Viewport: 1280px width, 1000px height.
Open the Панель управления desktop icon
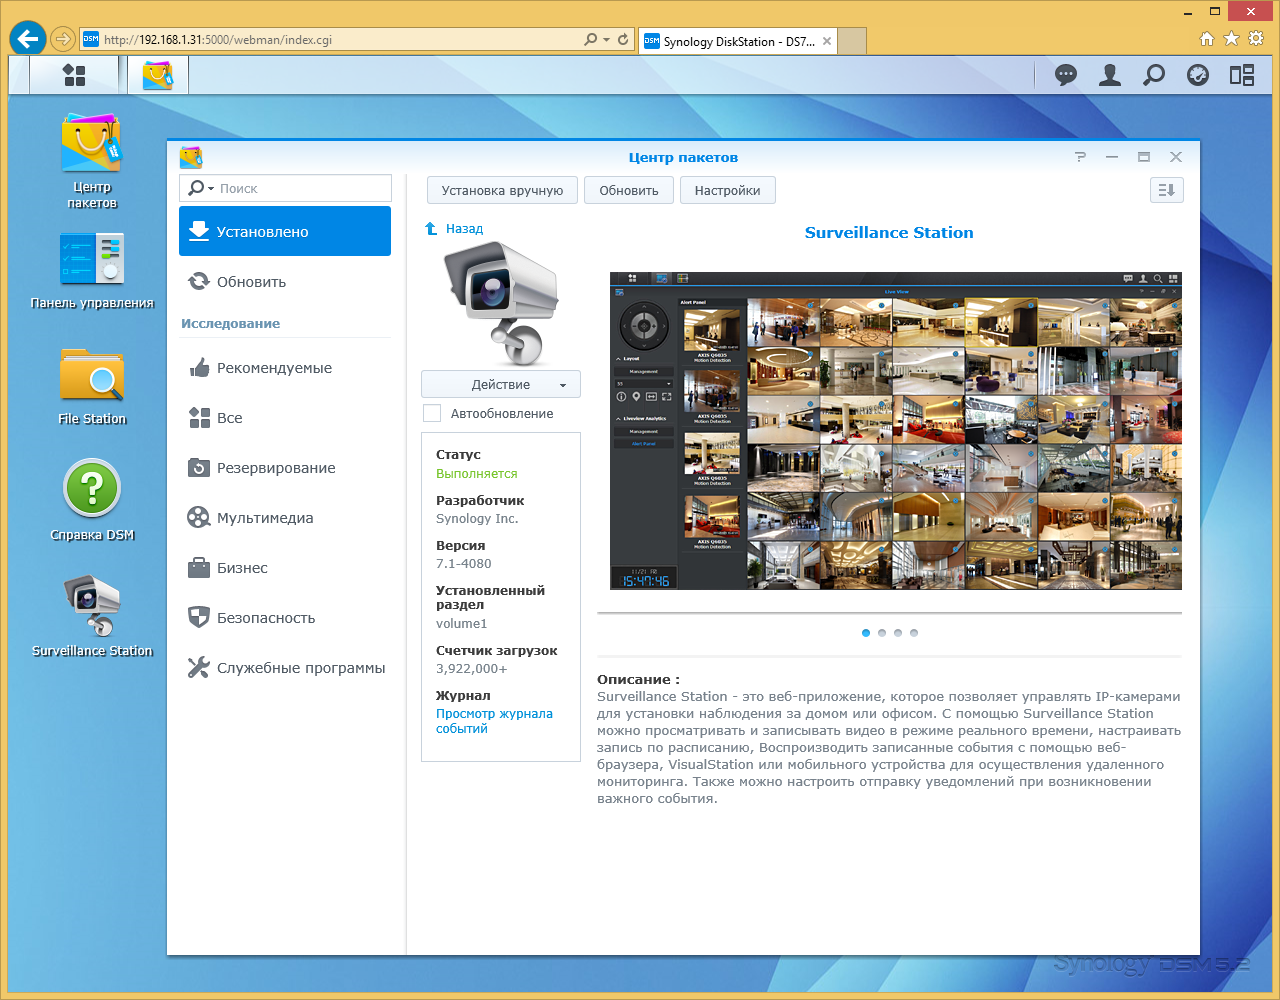click(x=92, y=270)
